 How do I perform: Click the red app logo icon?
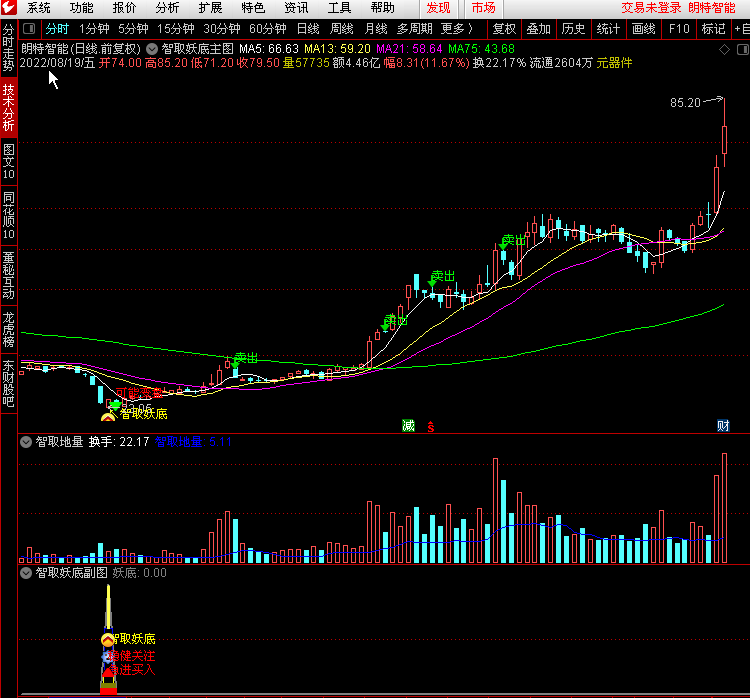click(9, 8)
